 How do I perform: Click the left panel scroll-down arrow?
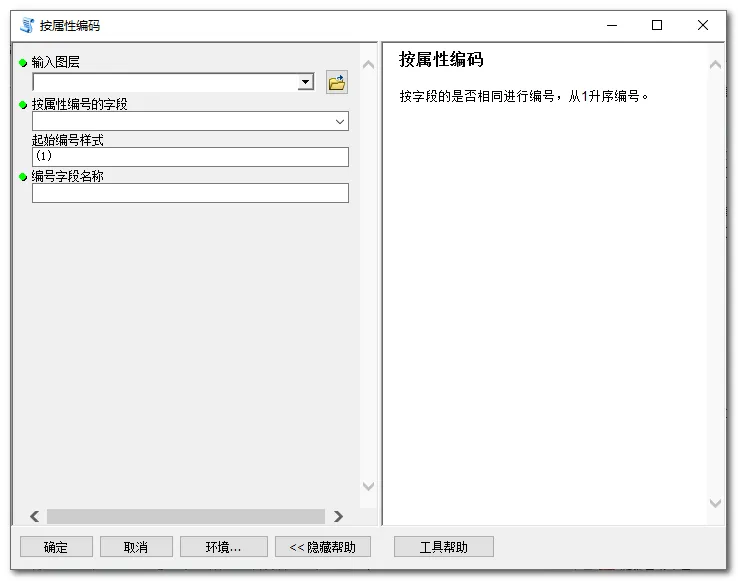point(369,486)
